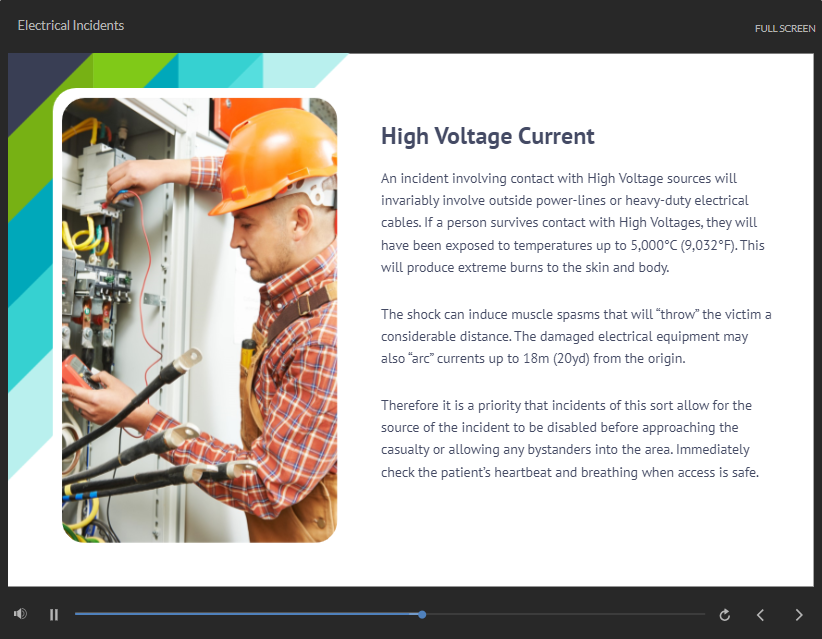Click the electrician photo thumbnail
Viewport: 822px width, 639px height.
tap(200, 320)
